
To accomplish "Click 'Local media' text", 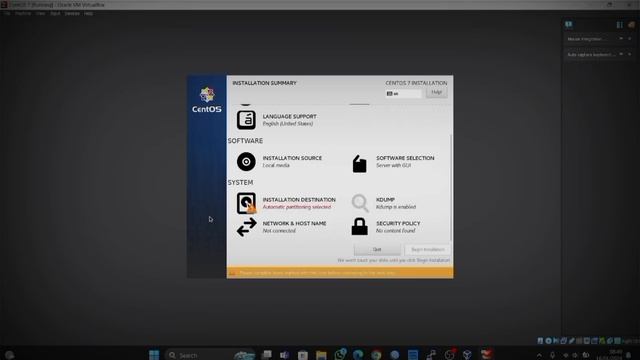I will click(x=276, y=165).
